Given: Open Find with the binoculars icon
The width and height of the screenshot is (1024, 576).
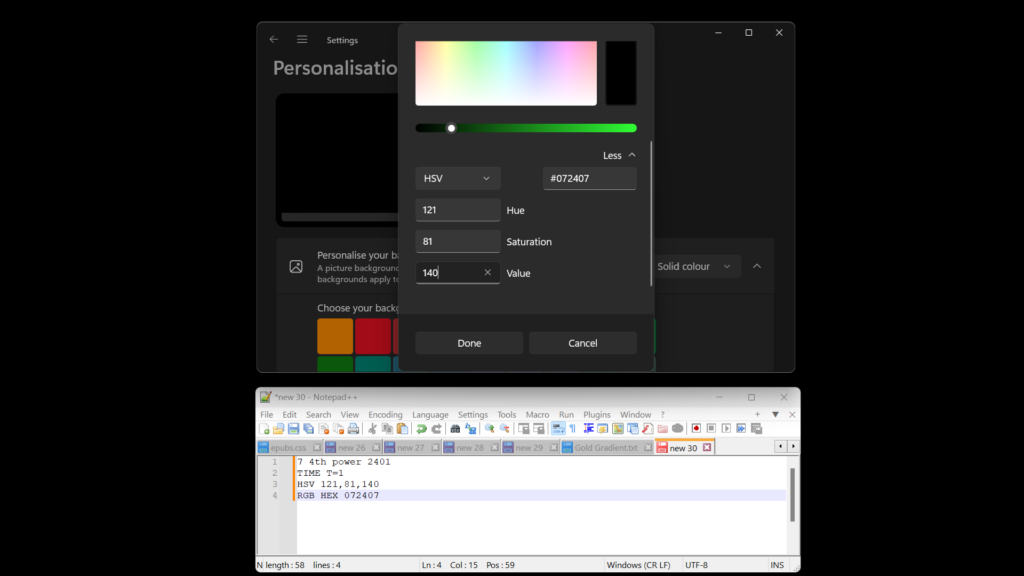Looking at the screenshot, I should click(x=455, y=429).
